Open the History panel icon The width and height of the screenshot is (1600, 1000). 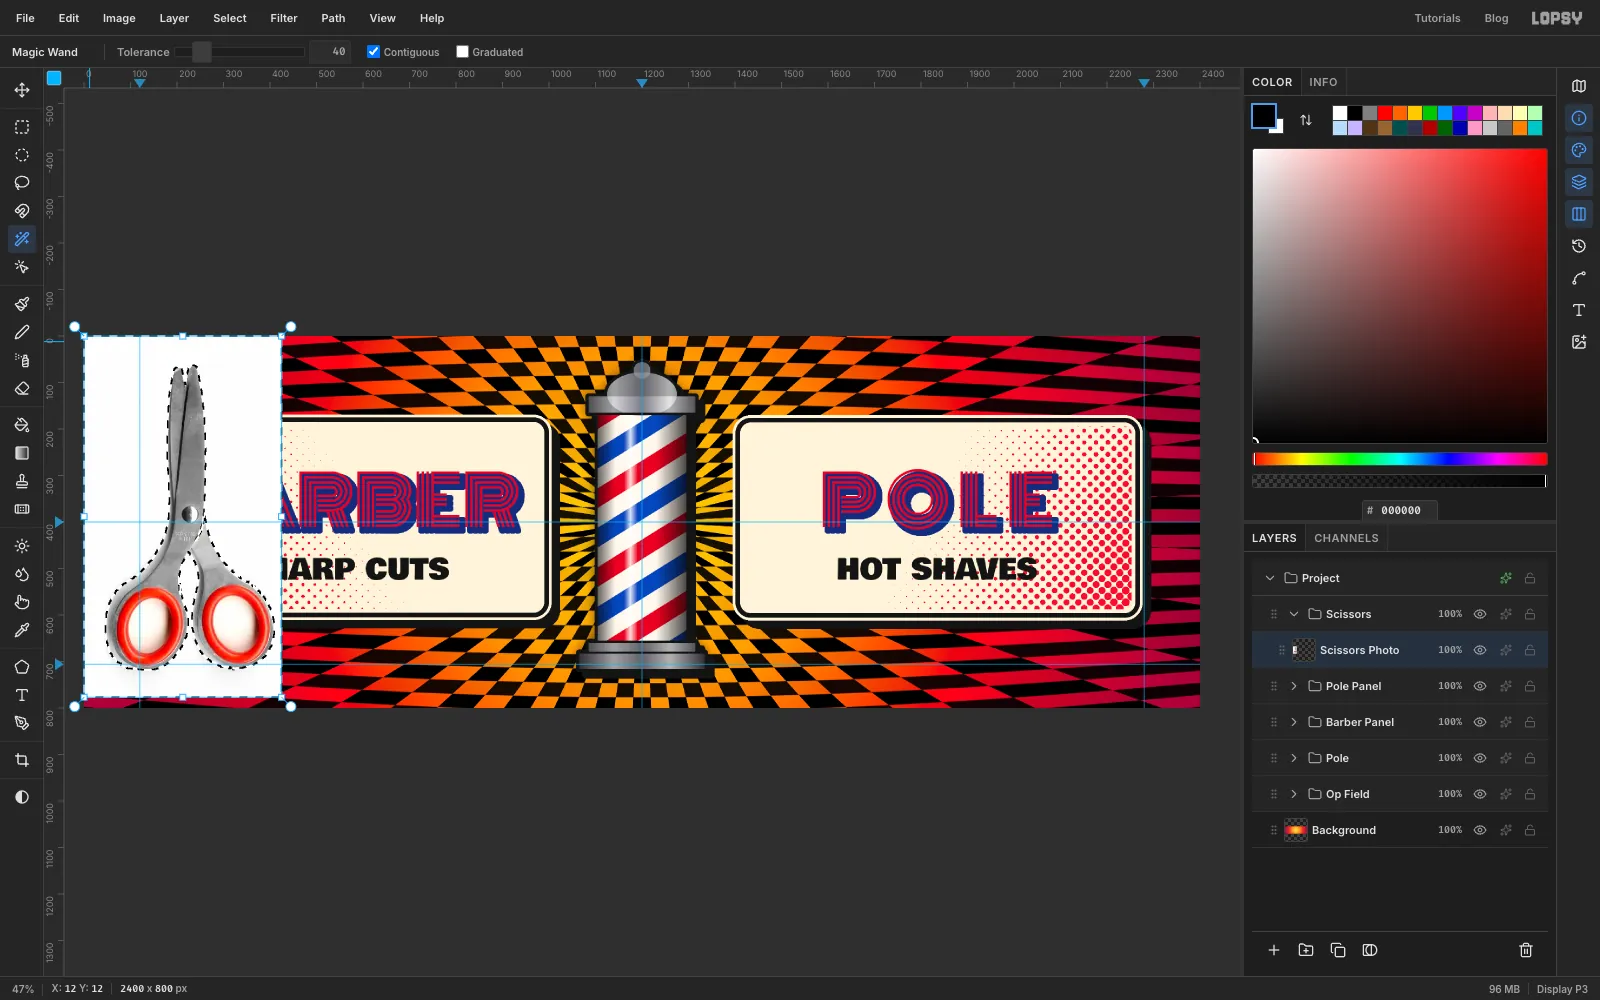click(1579, 246)
